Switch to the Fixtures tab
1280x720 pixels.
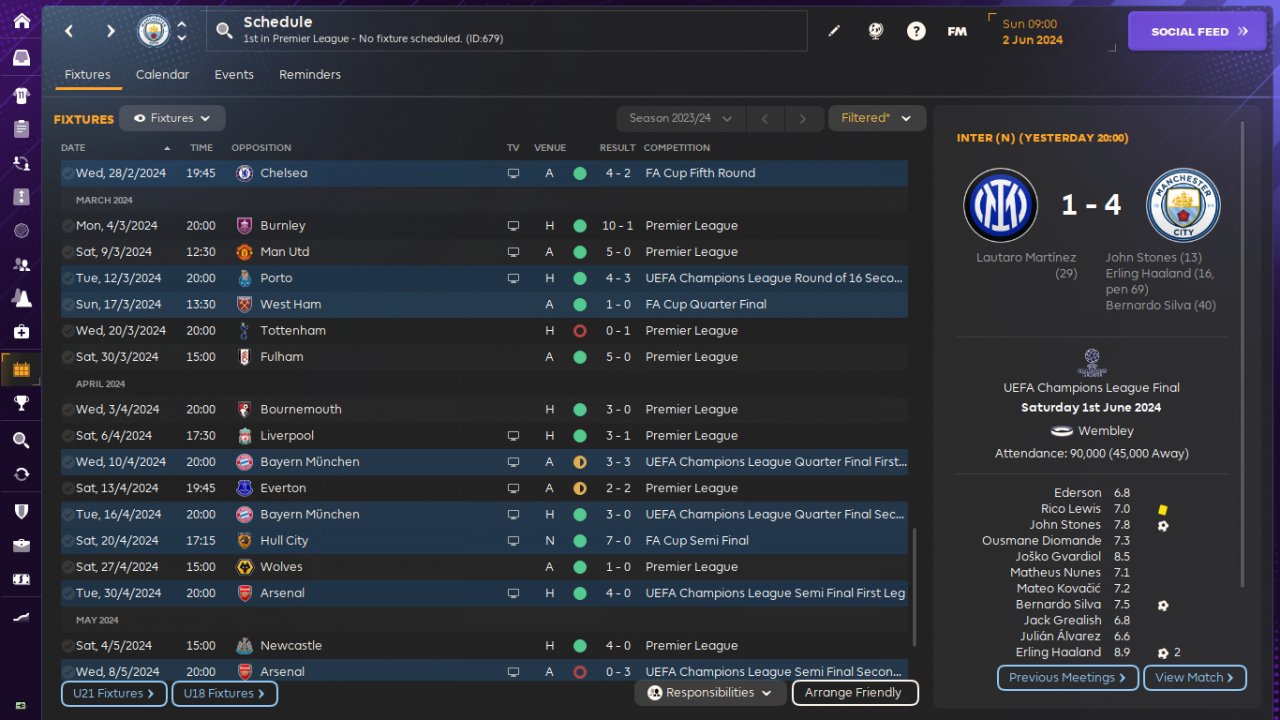[87, 75]
